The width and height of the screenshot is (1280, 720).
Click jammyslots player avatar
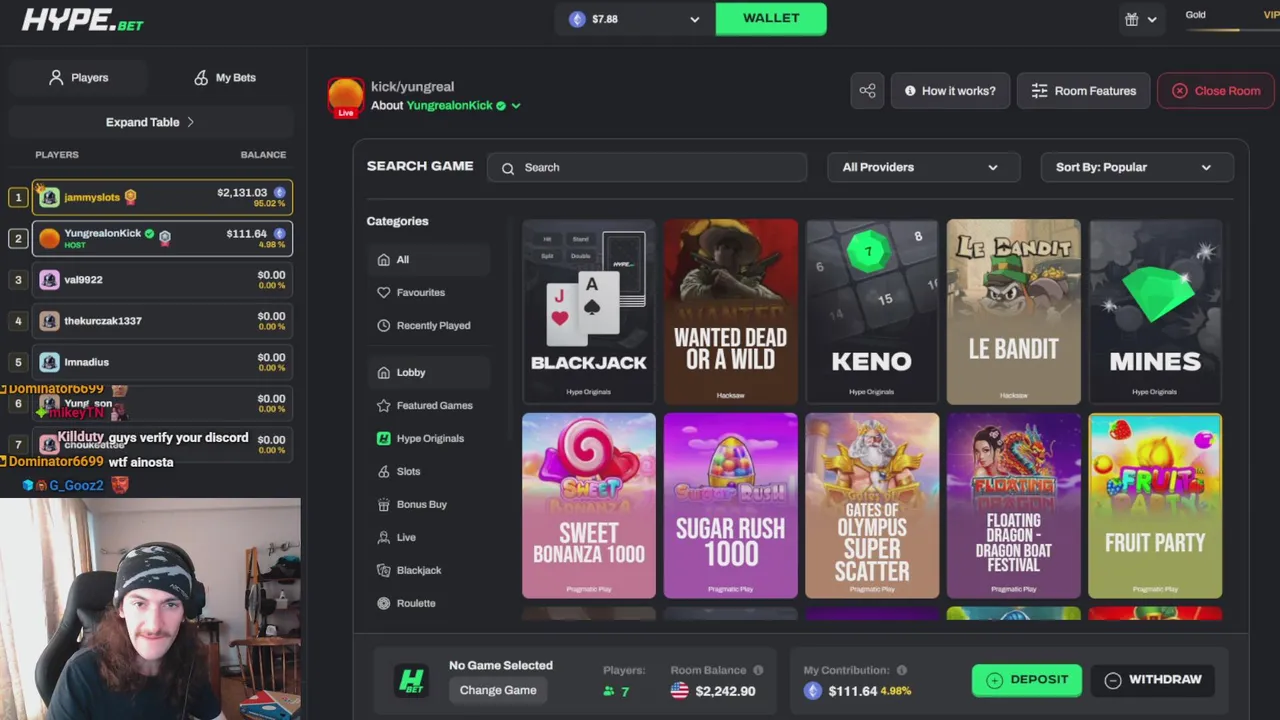(49, 198)
